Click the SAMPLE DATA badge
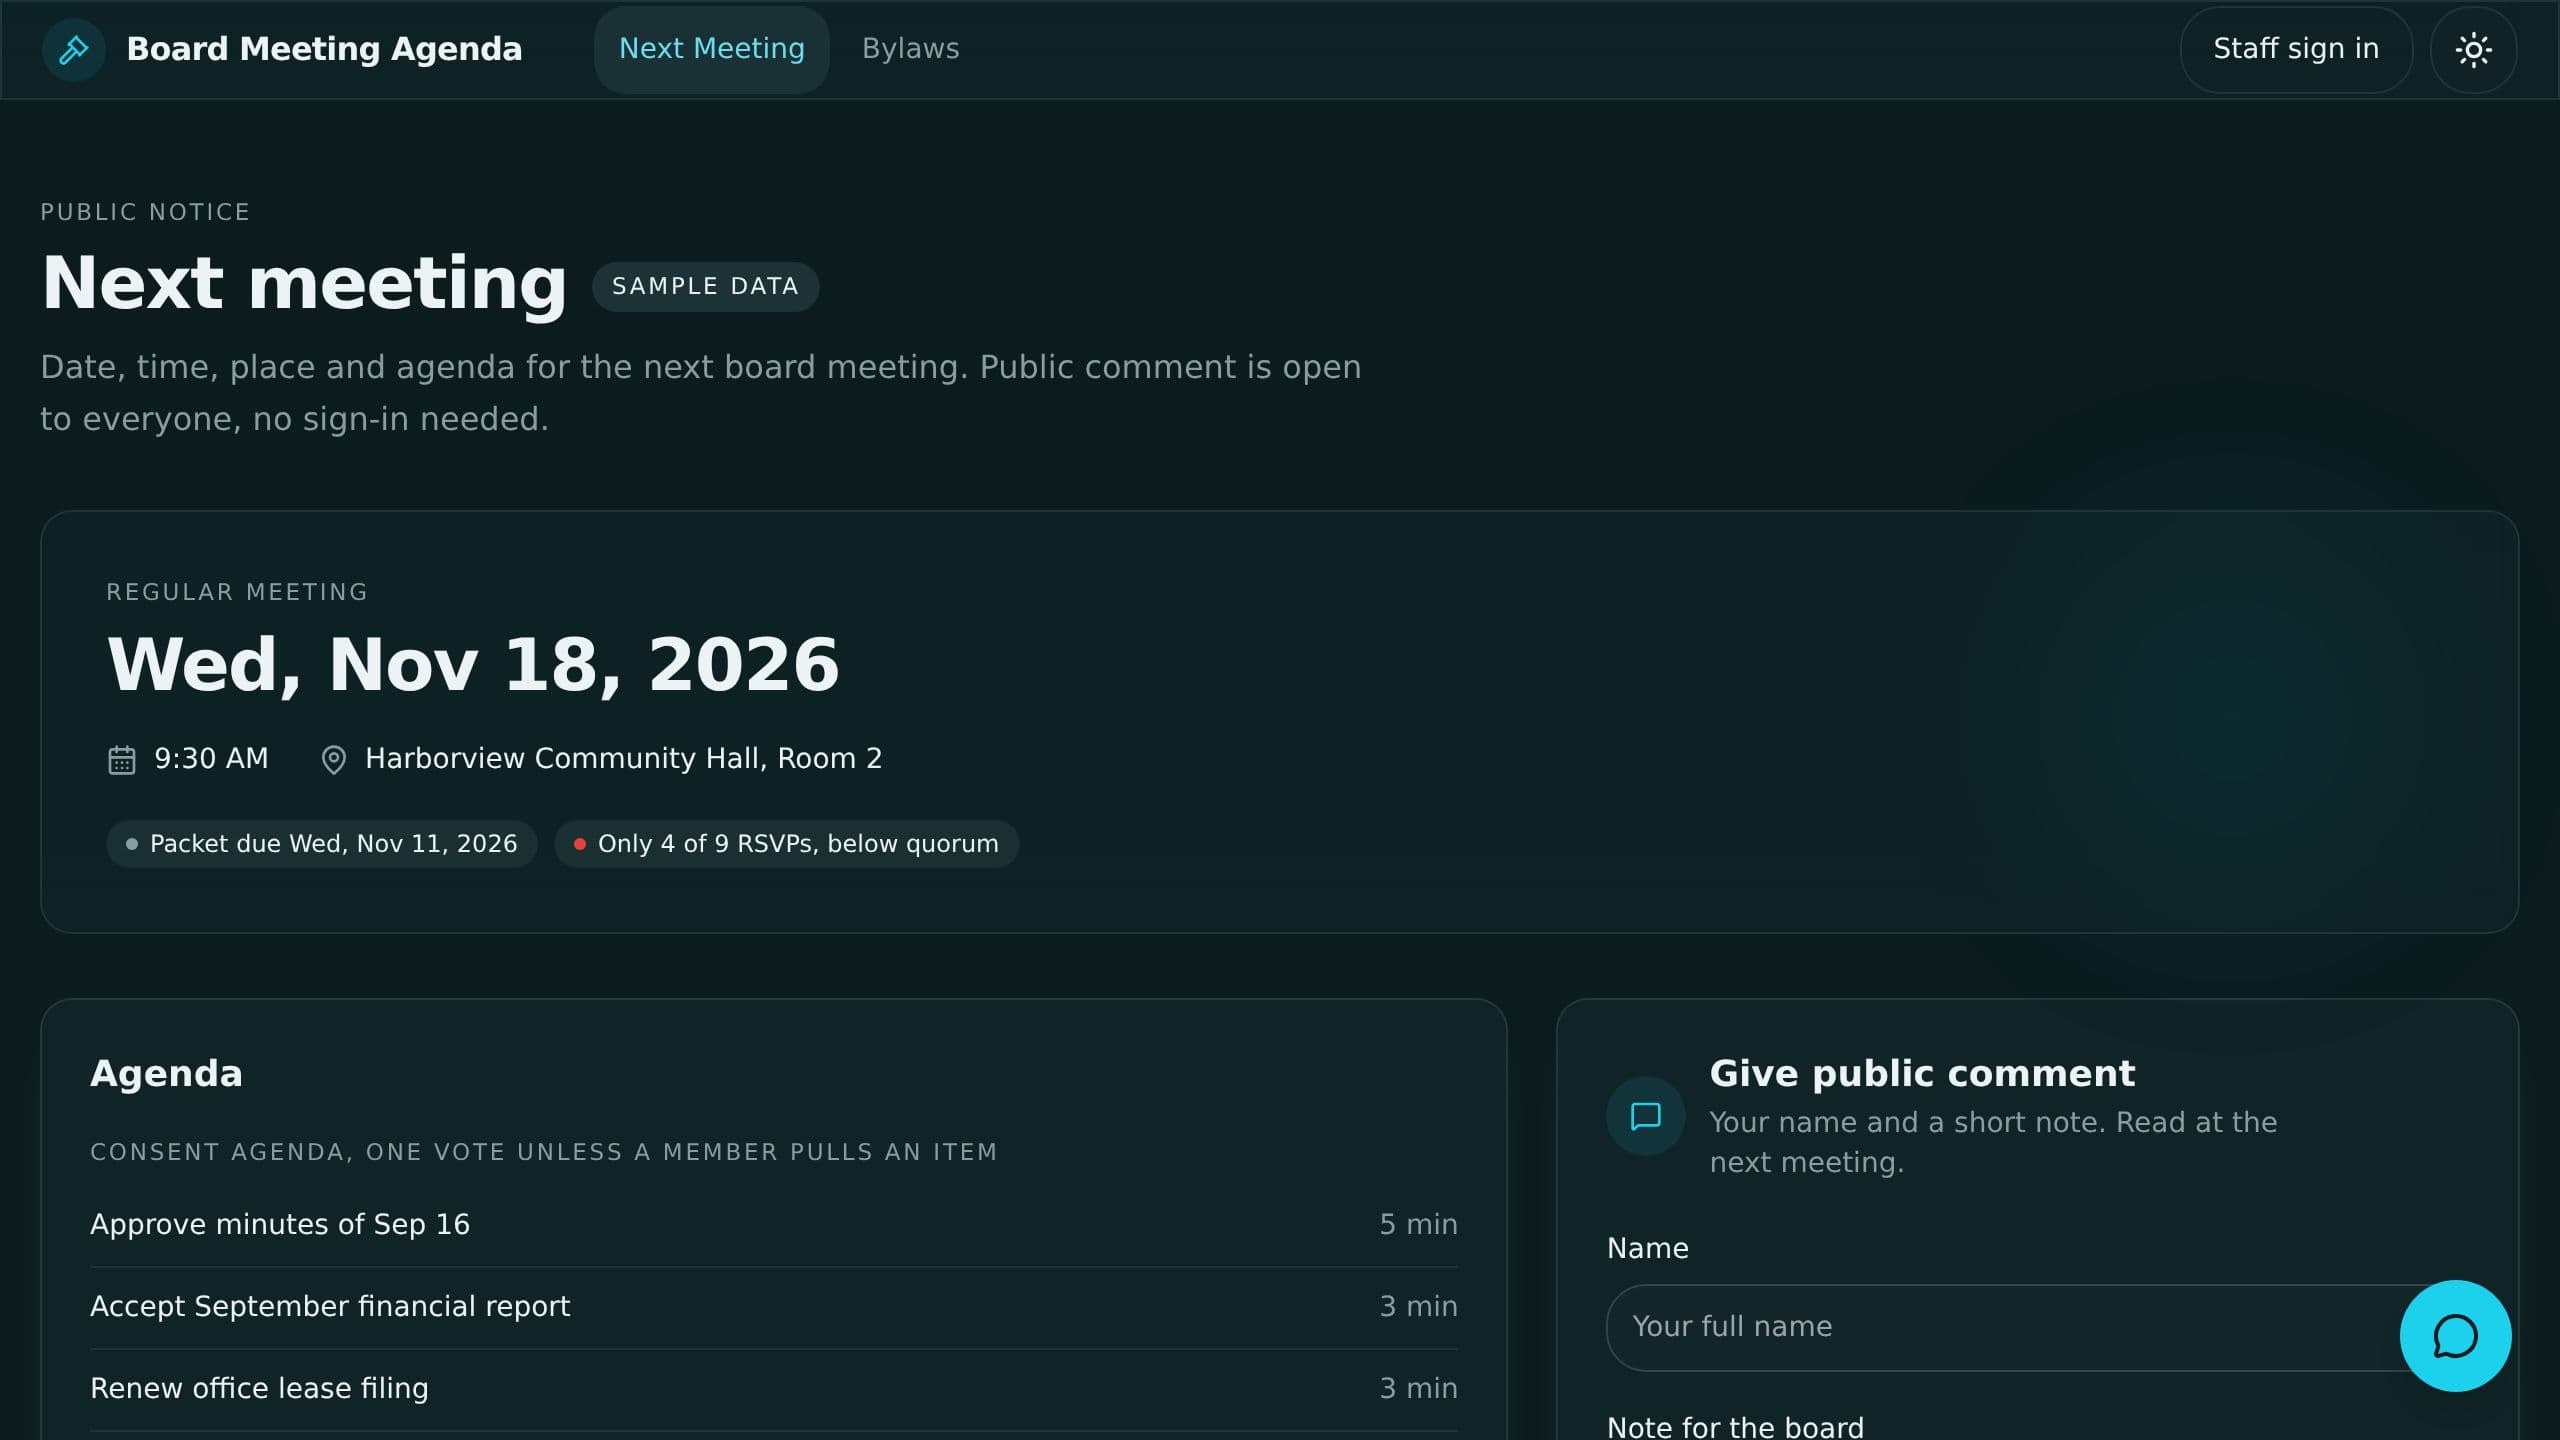The width and height of the screenshot is (2560, 1440). 705,287
